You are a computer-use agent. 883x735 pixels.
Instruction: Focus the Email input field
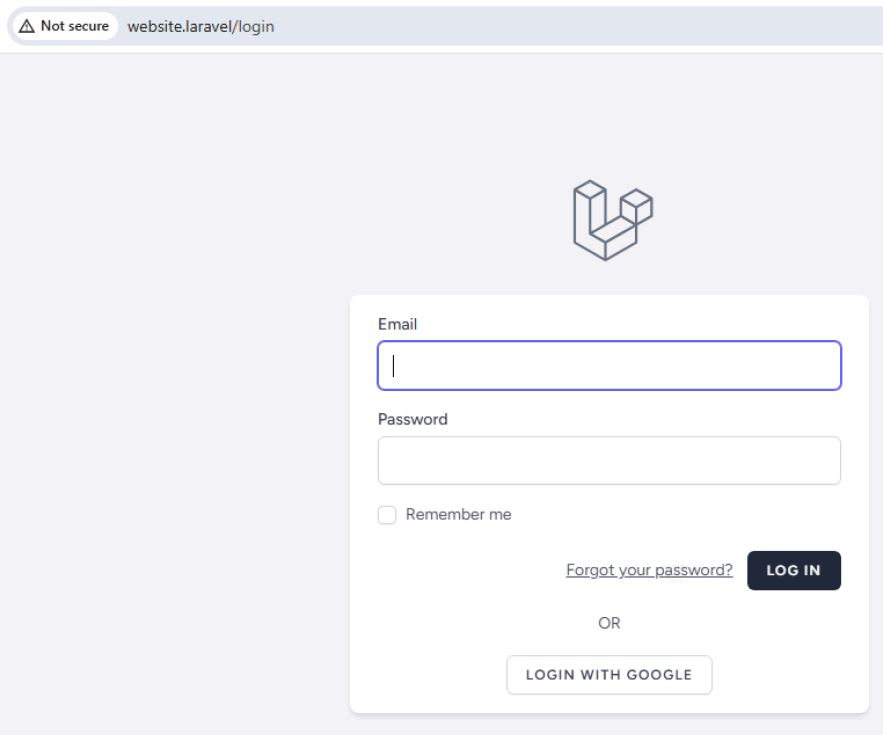609,366
